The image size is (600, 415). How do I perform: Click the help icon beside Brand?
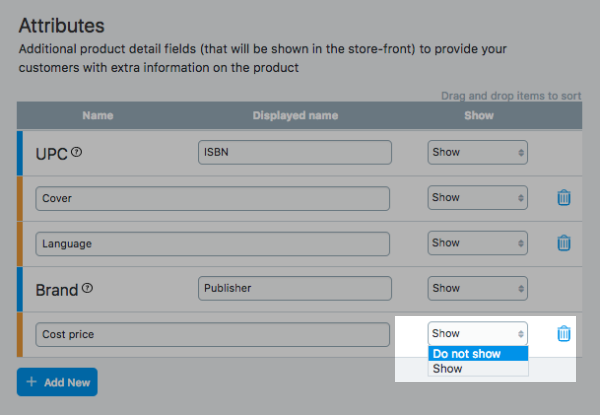[x=87, y=289]
